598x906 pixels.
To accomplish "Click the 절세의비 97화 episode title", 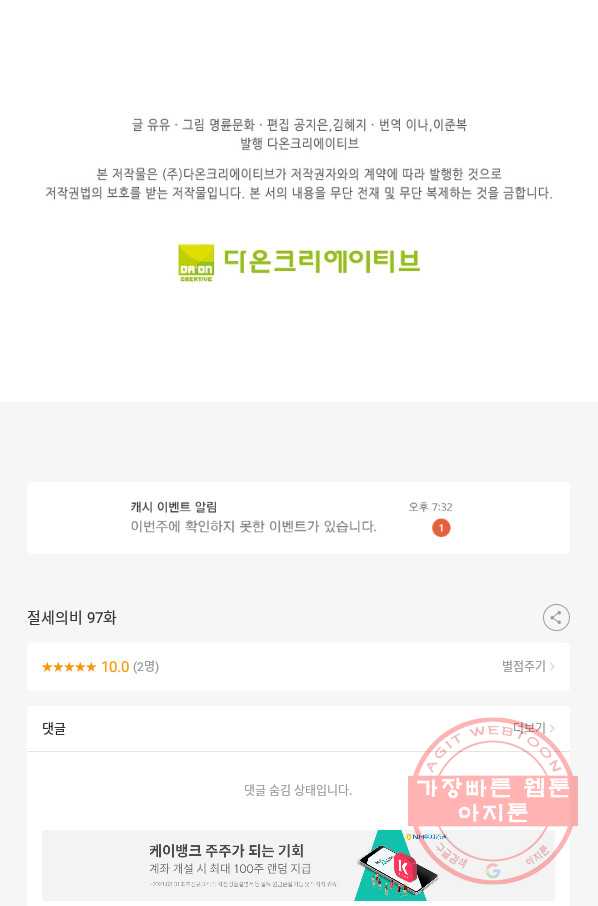I will click(72, 618).
